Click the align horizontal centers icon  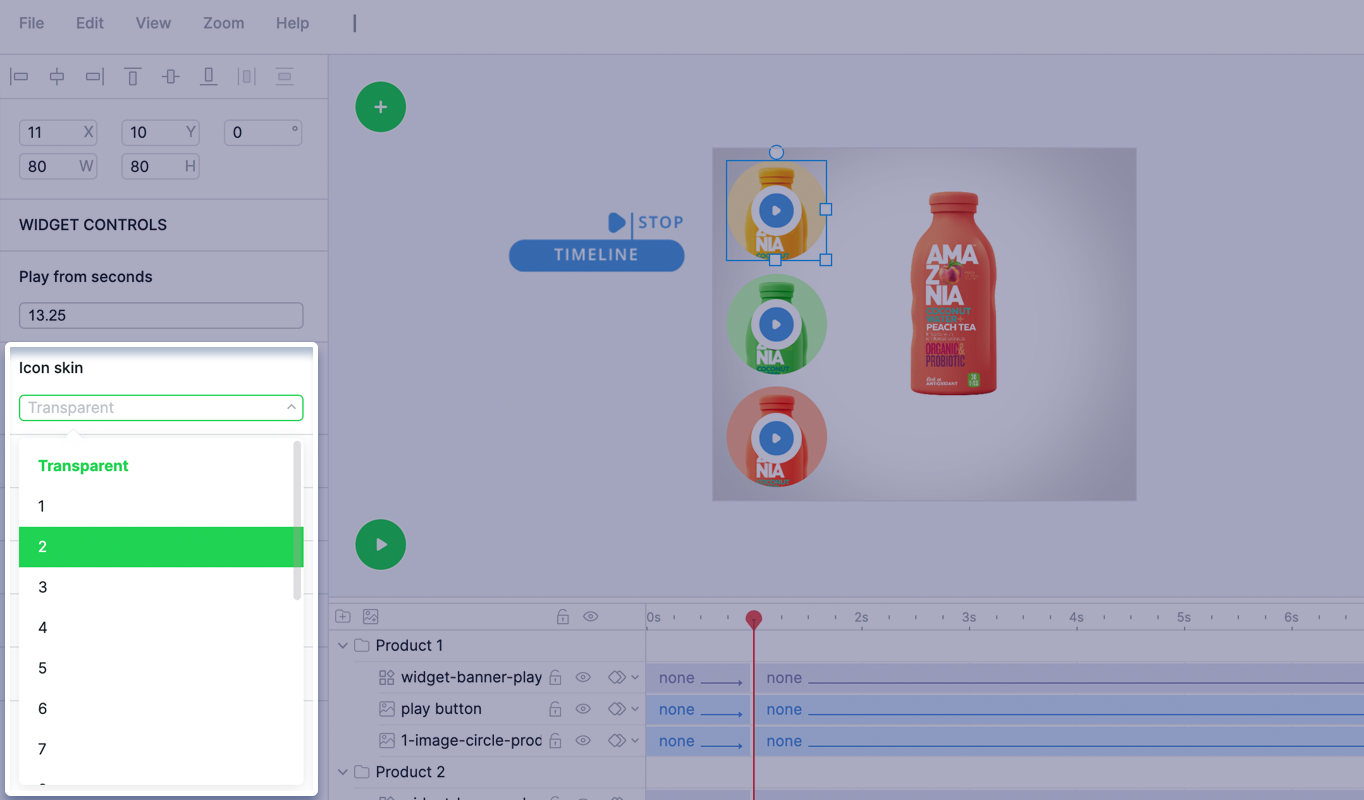tap(57, 77)
